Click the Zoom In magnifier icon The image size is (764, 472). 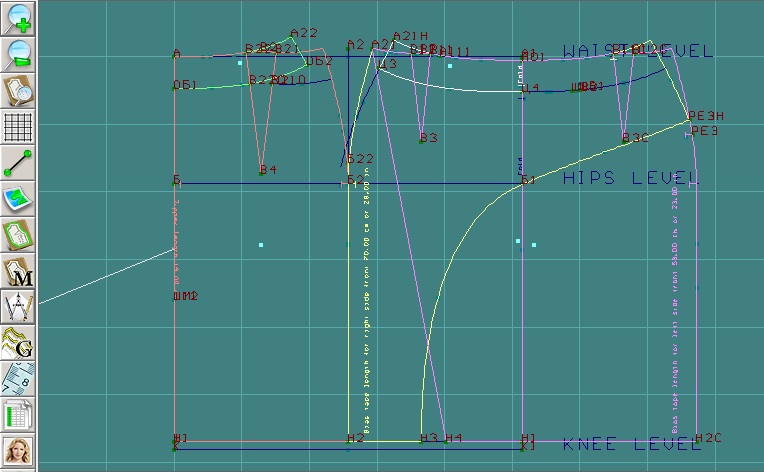(18, 17)
